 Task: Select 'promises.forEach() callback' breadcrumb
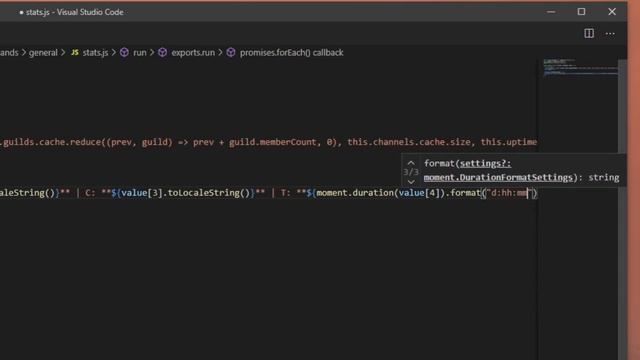[291, 53]
